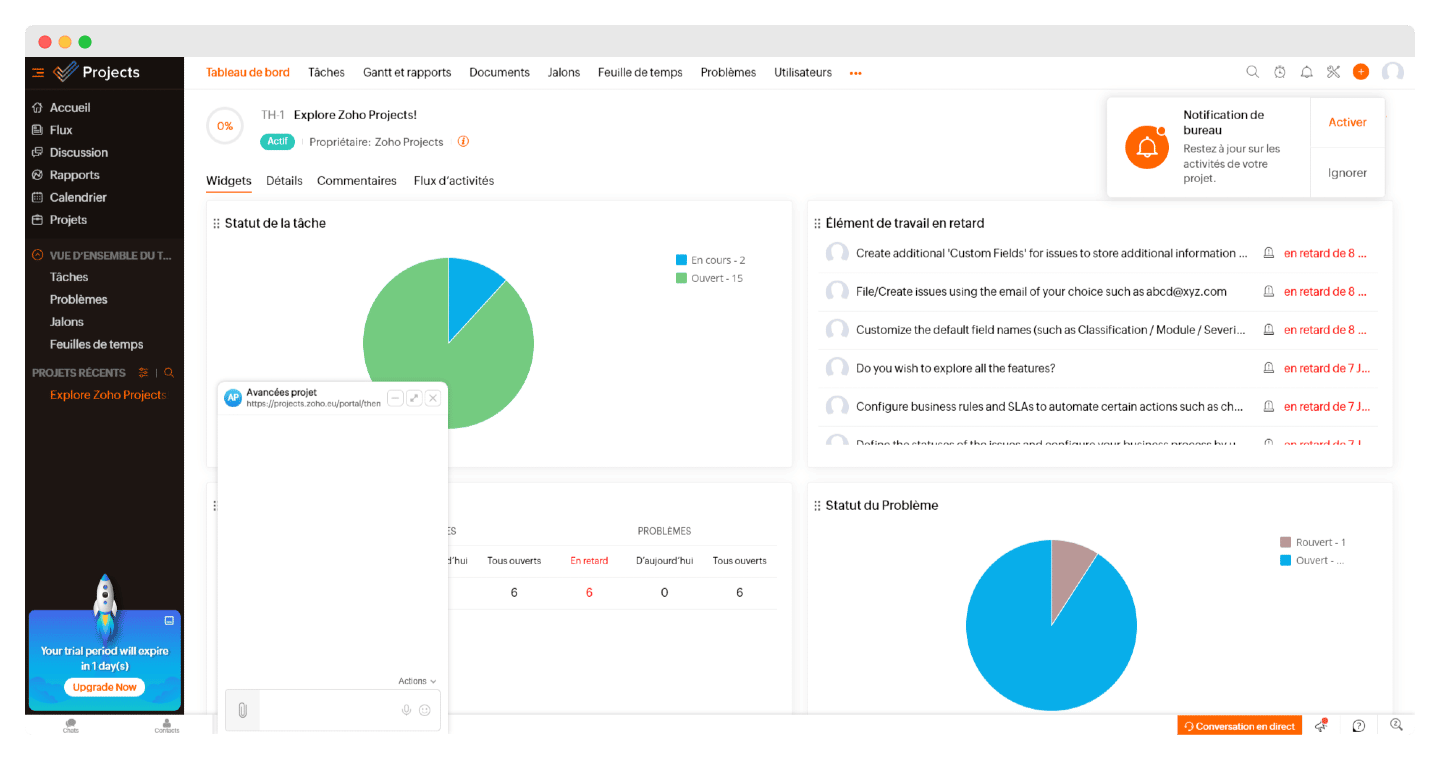Viewport: 1440px width, 760px height.
Task: Minimize the trial banner using its corner icon
Action: click(x=169, y=621)
